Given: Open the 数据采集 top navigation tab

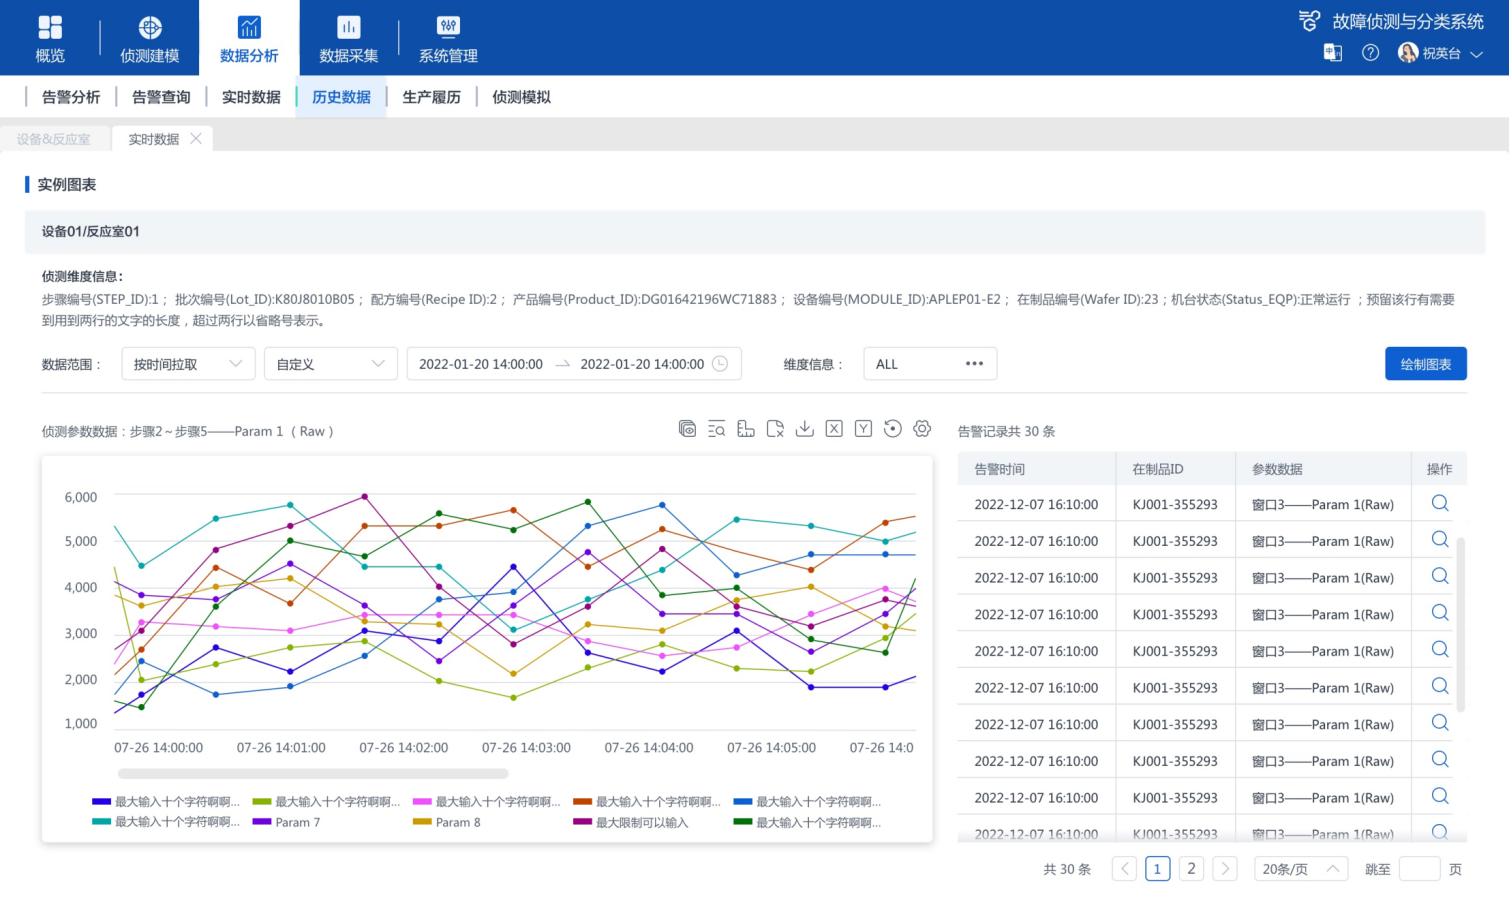Looking at the screenshot, I should (x=348, y=38).
